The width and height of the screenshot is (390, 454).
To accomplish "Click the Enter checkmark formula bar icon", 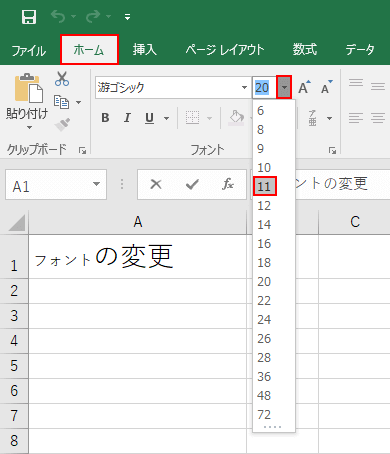I will coord(192,184).
